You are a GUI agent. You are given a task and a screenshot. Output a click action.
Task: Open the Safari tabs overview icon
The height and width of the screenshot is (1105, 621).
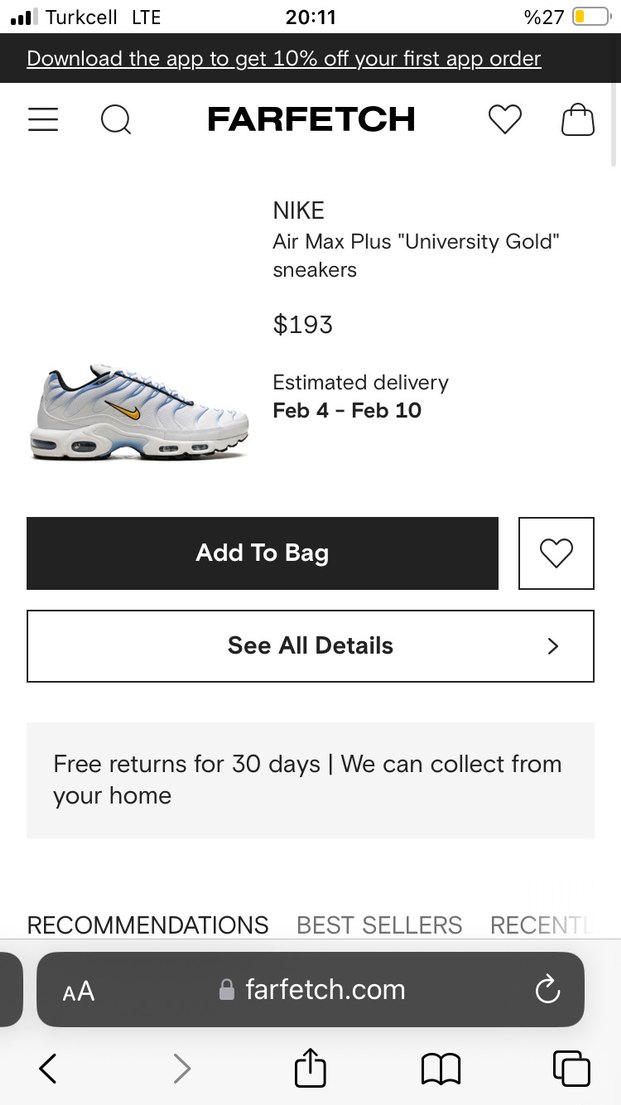[571, 1068]
